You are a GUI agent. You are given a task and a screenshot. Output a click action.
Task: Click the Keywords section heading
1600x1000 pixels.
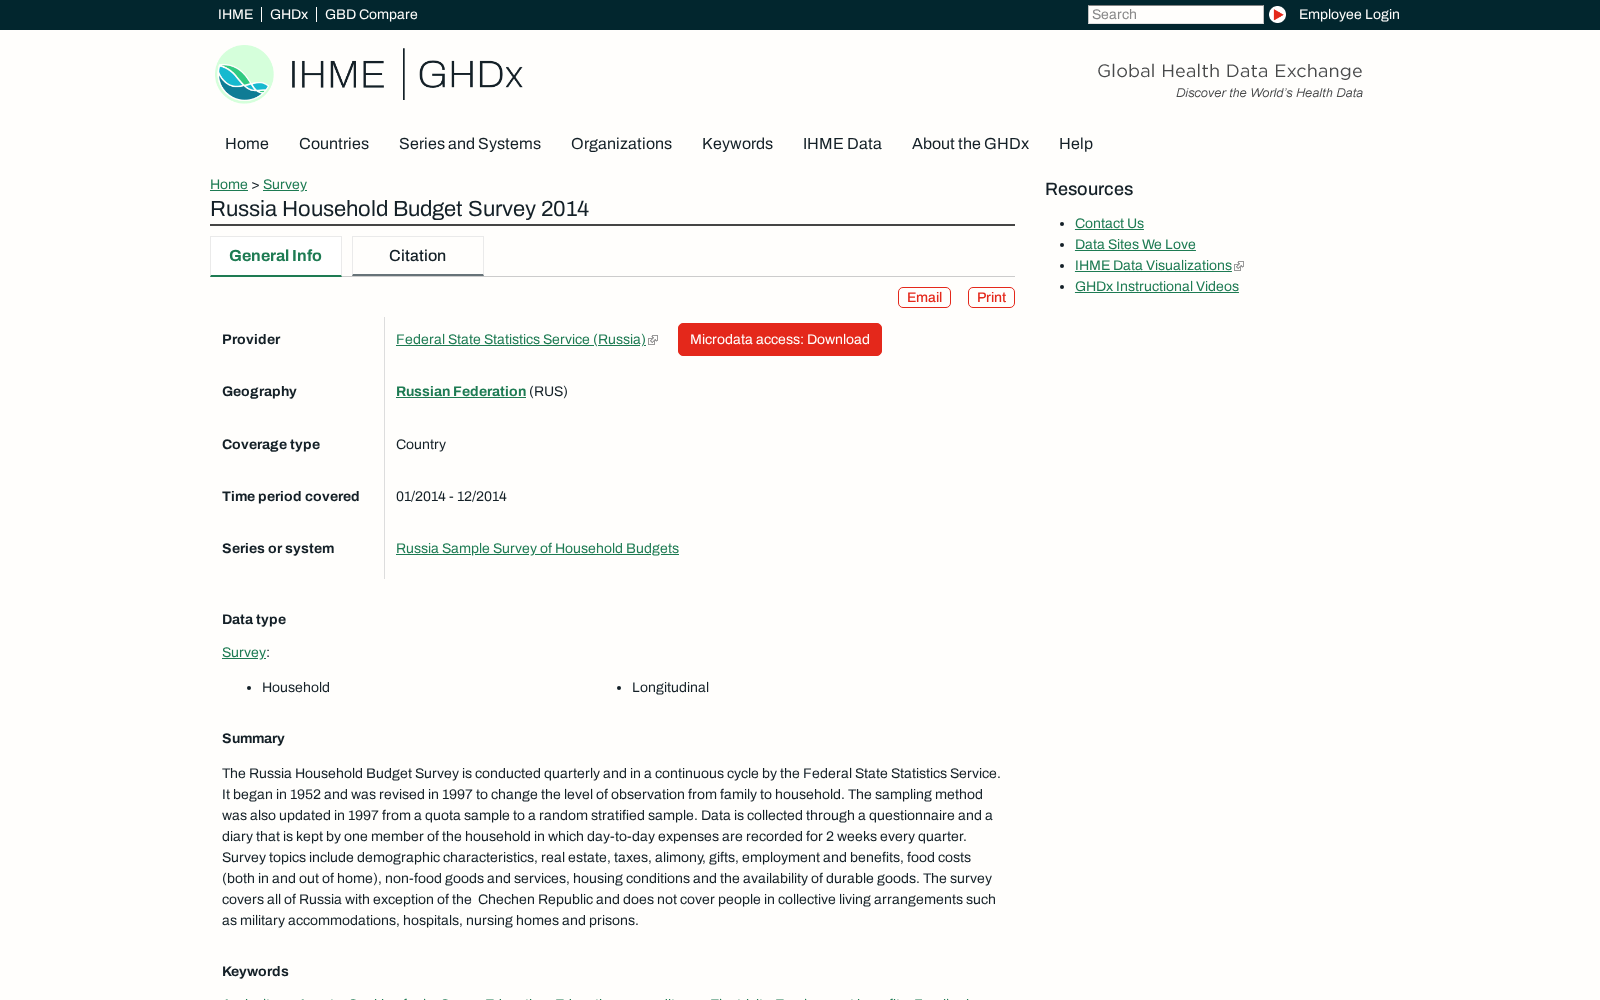pos(255,971)
